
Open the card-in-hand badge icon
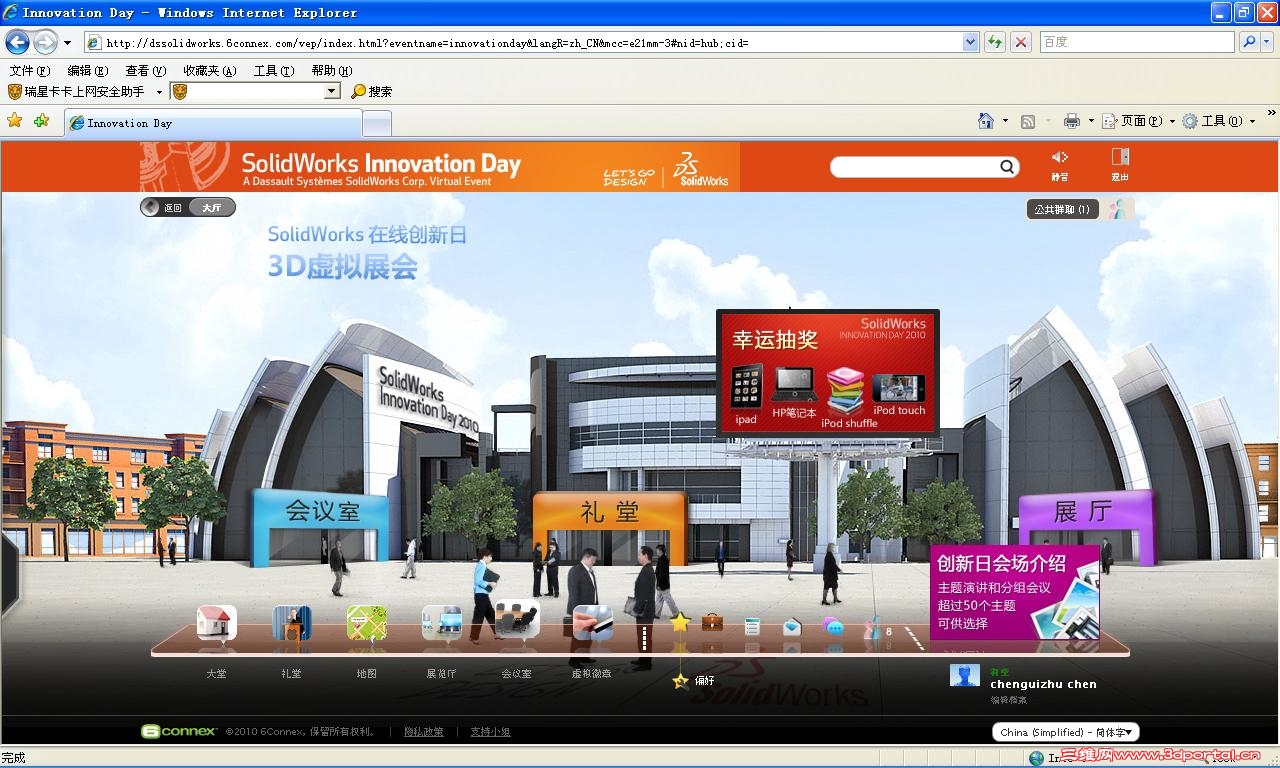[x=592, y=623]
